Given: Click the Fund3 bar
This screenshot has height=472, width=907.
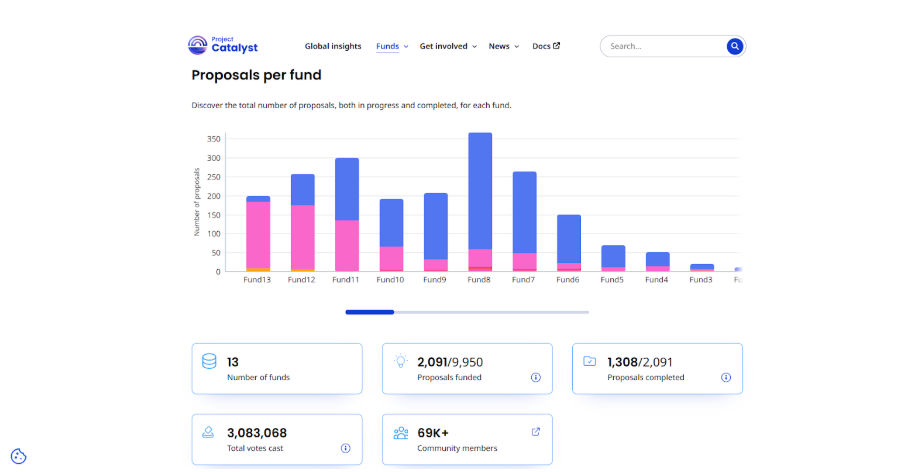Looking at the screenshot, I should (x=702, y=268).
